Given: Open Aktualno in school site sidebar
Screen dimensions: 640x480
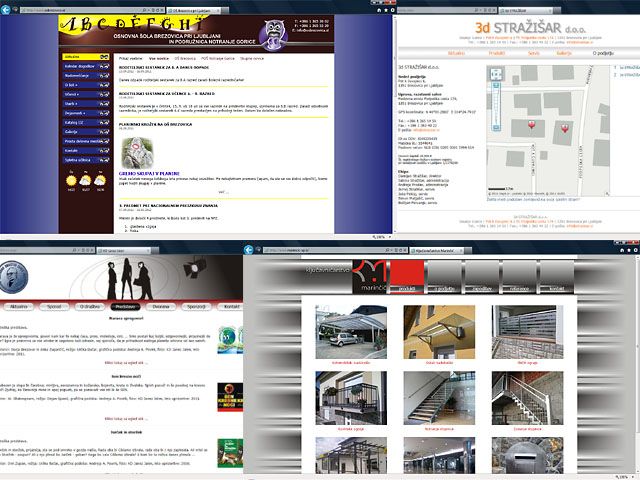Looking at the screenshot, I should click(86, 57).
